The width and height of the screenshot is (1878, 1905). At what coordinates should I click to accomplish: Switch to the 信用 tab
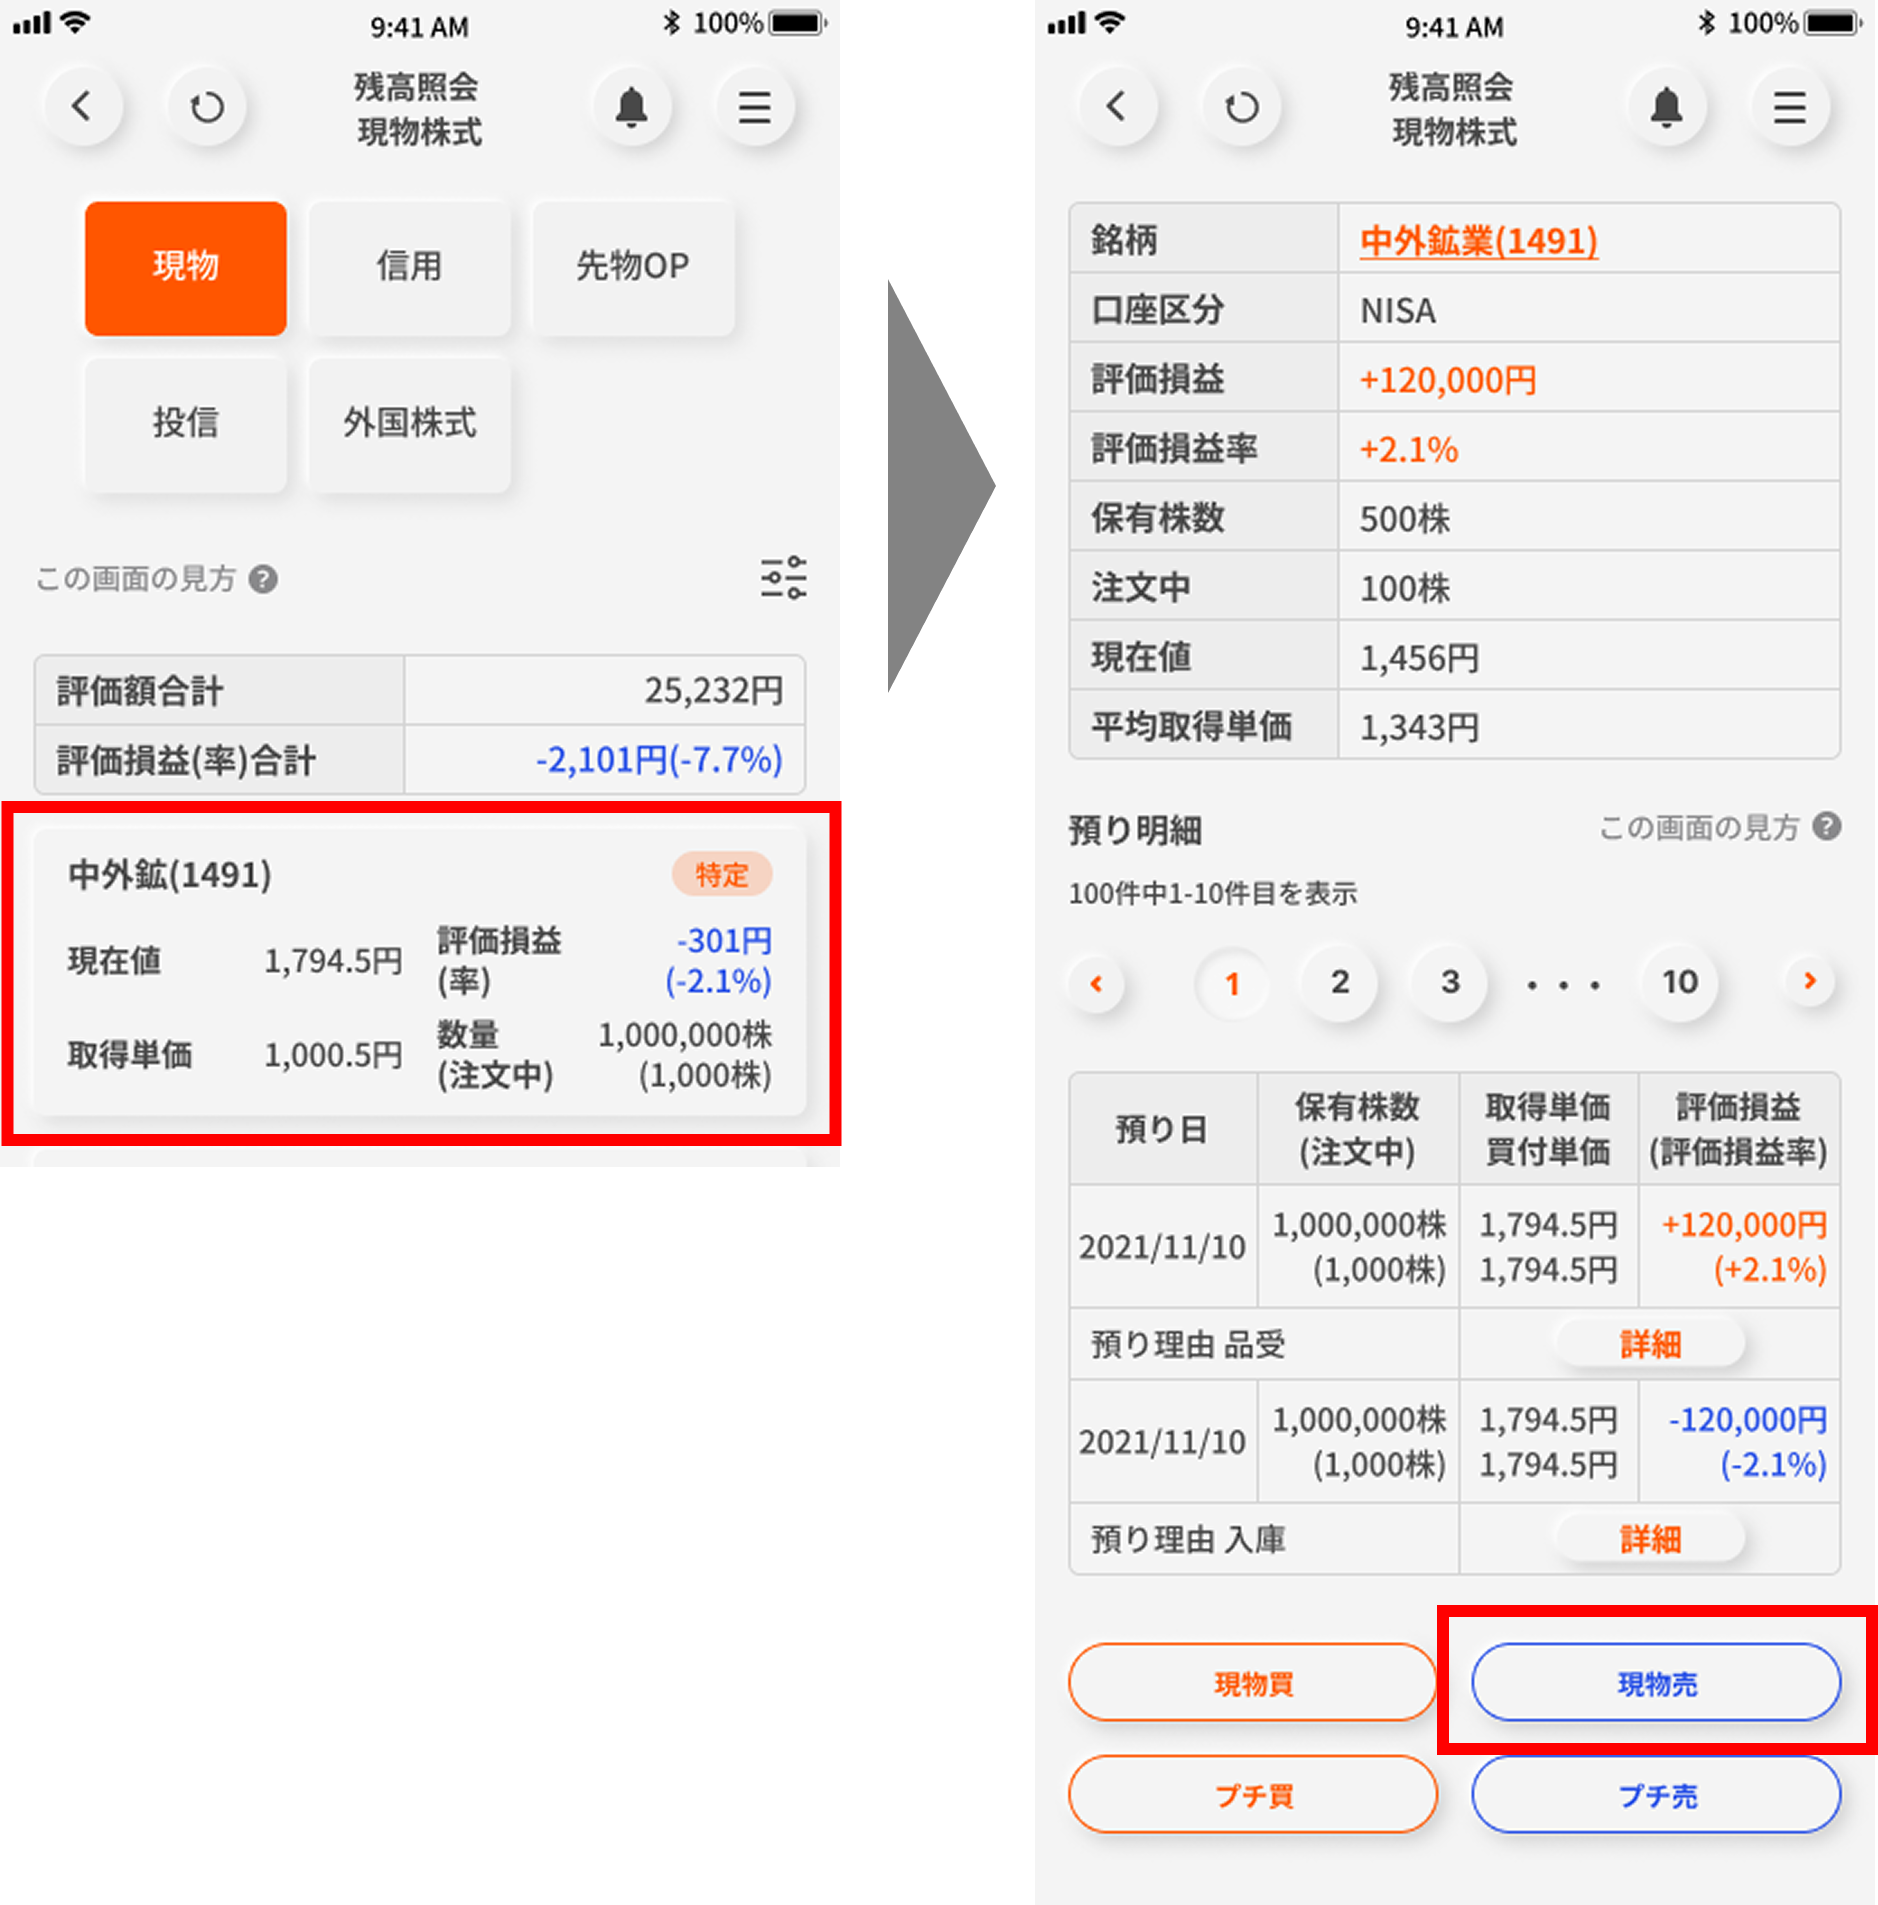409,267
